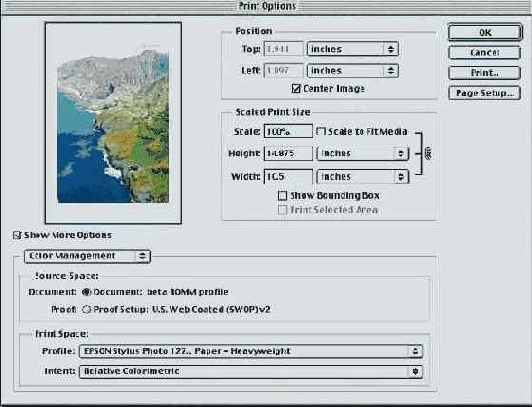The image size is (532, 407).
Task: Click the OK button
Action: pos(485,32)
